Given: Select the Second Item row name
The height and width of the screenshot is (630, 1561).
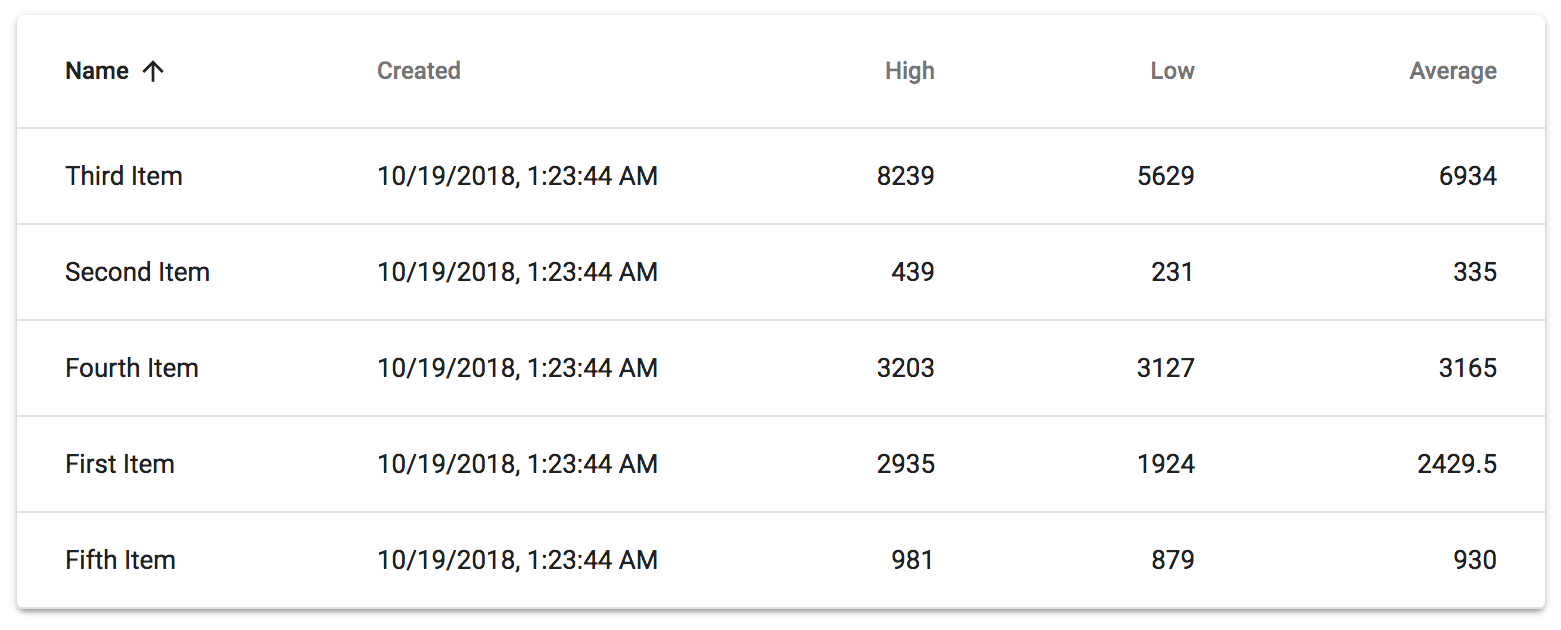Looking at the screenshot, I should [137, 273].
